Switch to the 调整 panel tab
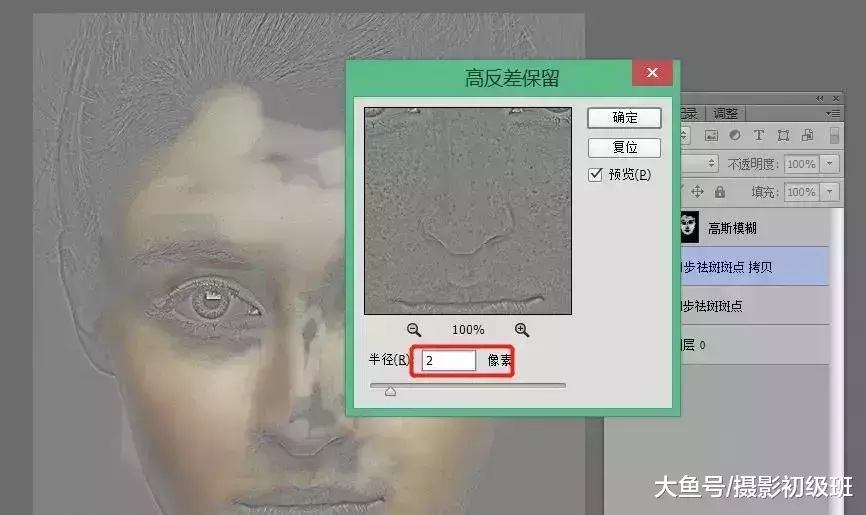866x515 pixels. (725, 113)
